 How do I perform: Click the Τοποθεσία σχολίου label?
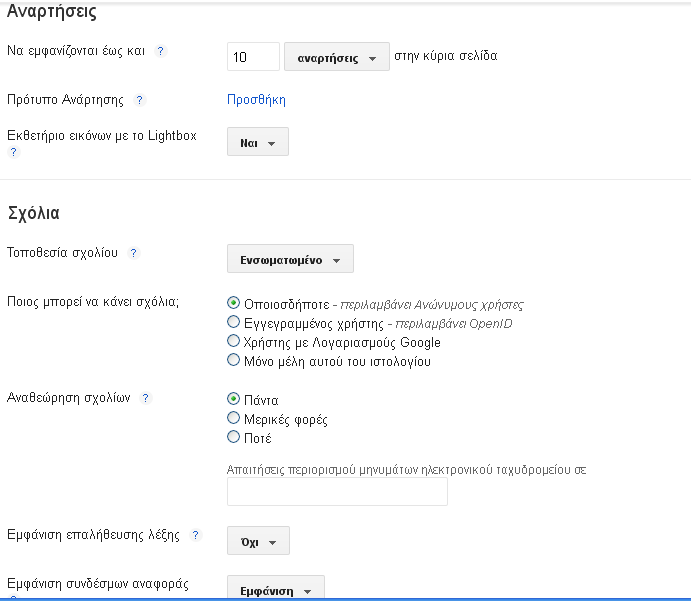point(62,253)
